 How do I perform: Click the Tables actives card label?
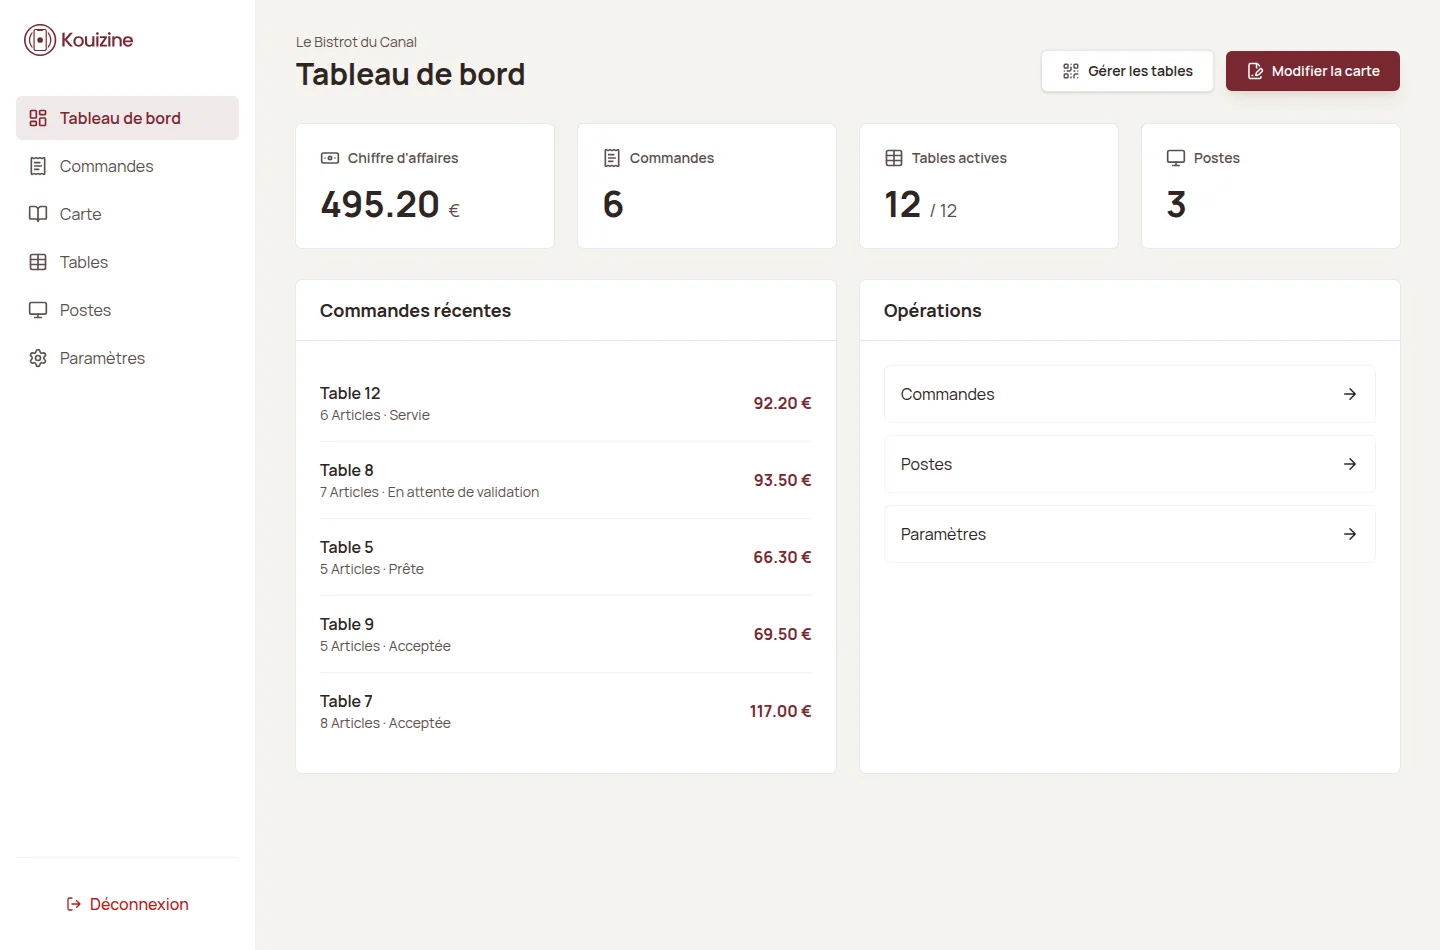pos(959,158)
